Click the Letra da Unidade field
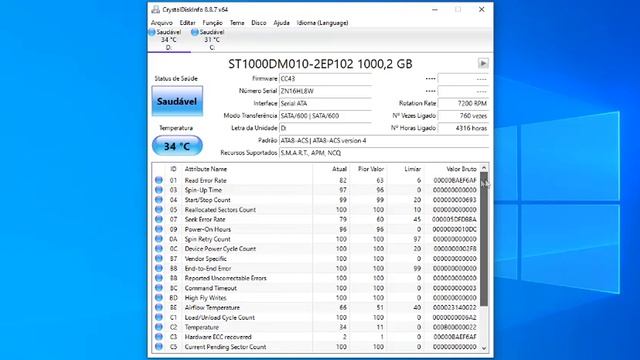 [325, 128]
